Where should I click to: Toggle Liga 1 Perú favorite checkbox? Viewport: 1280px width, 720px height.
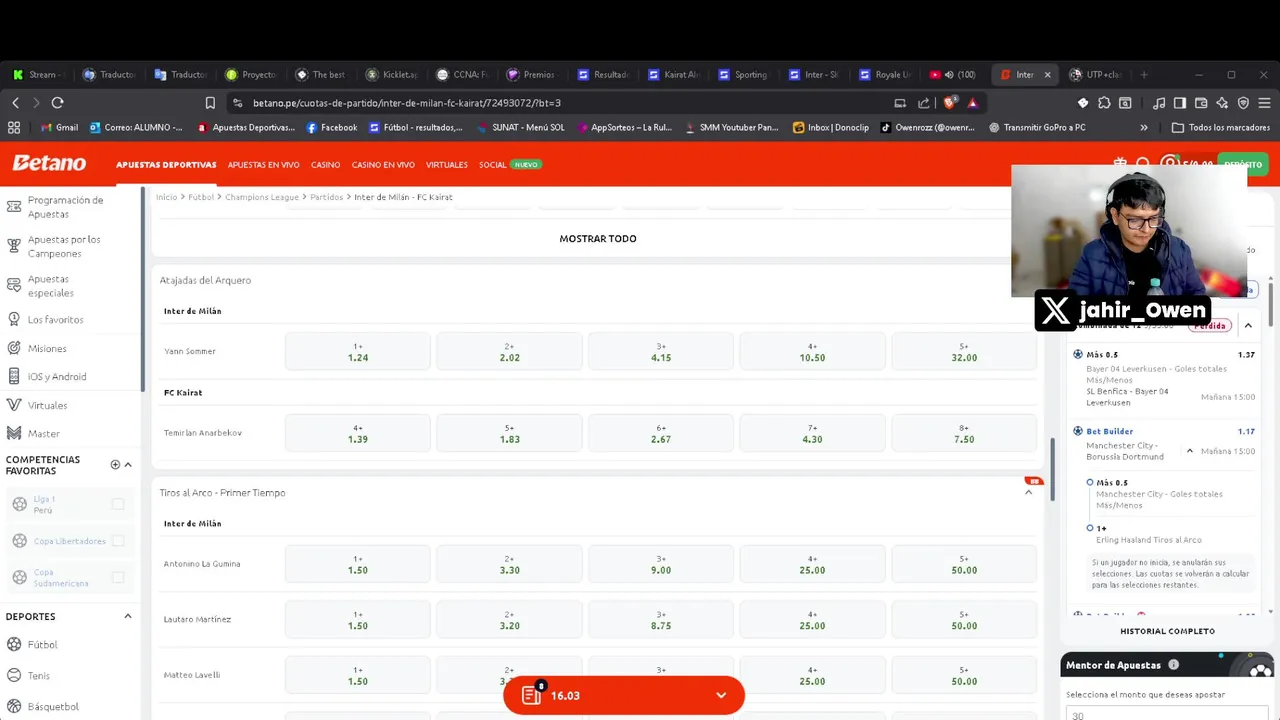coord(118,504)
